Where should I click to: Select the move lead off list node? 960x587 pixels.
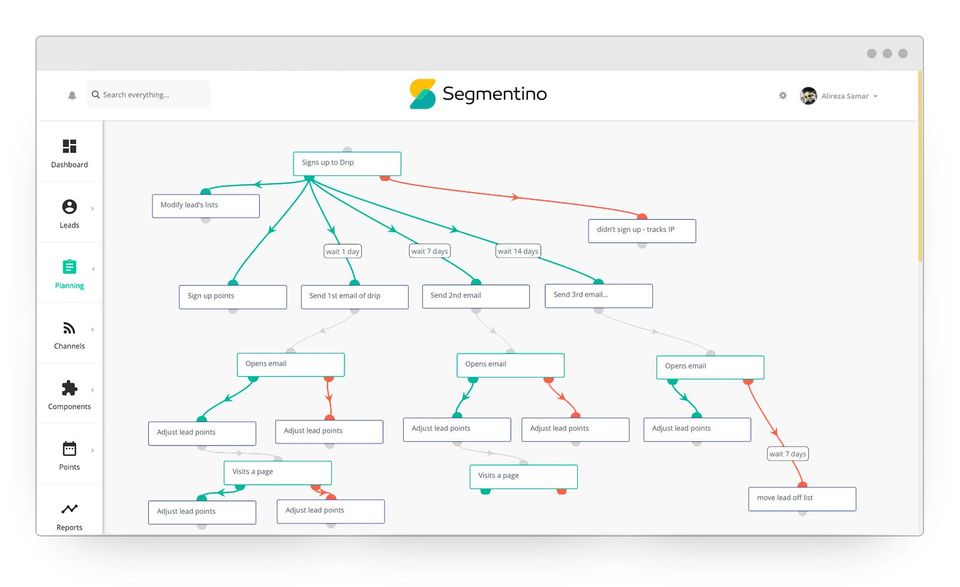(802, 499)
